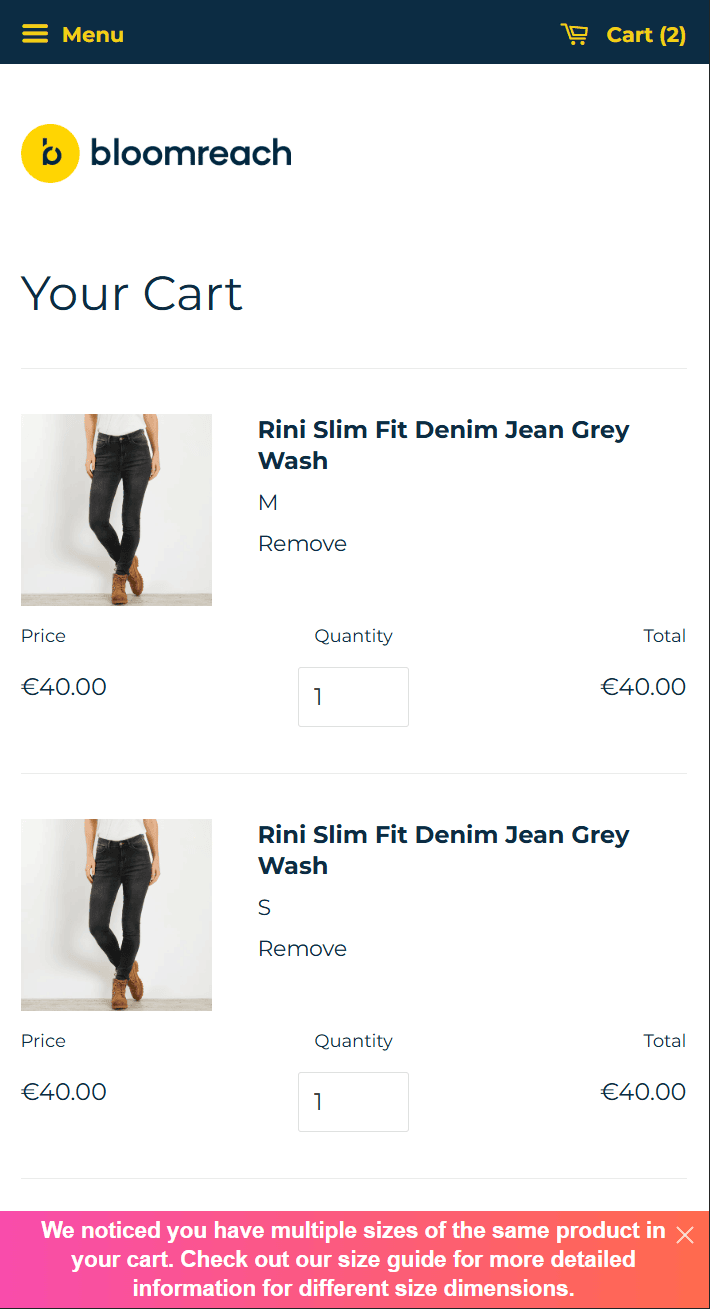
Task: Click the M size label
Action: click(268, 503)
